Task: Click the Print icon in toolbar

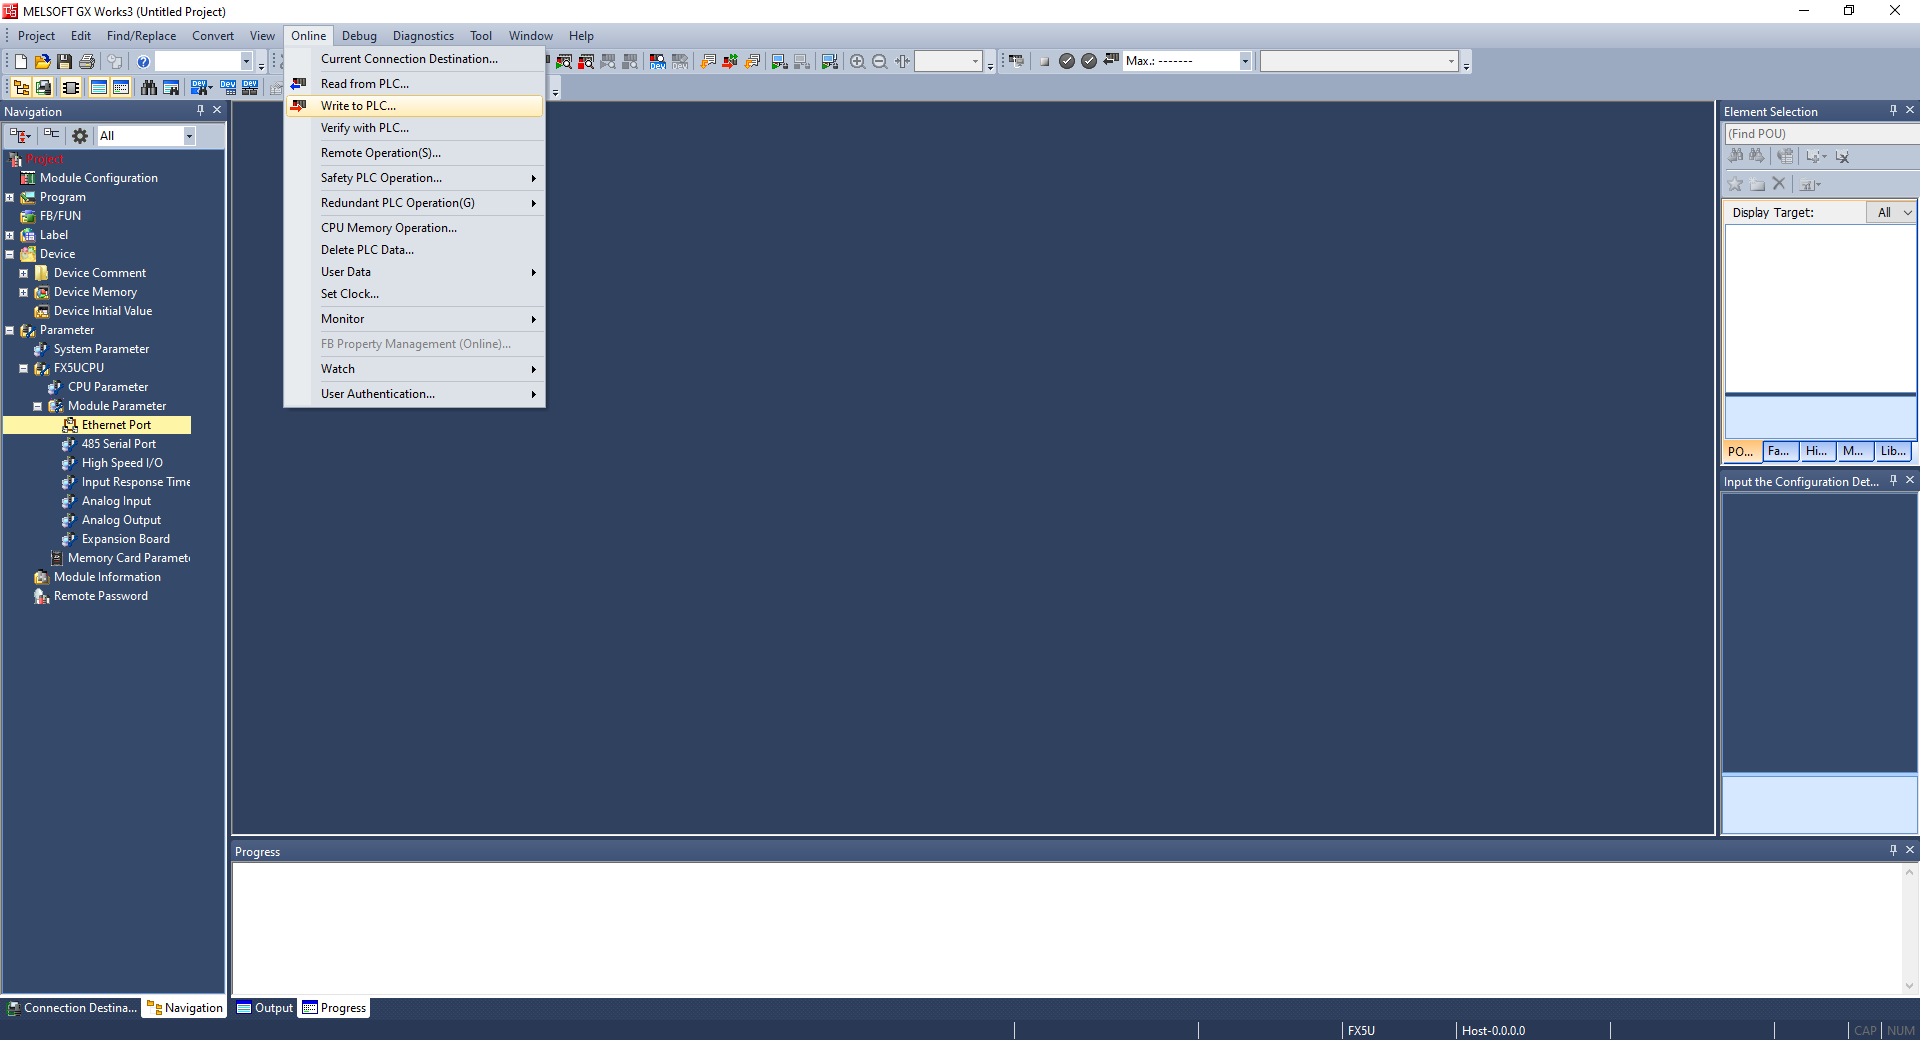Action: pyautogui.click(x=87, y=62)
